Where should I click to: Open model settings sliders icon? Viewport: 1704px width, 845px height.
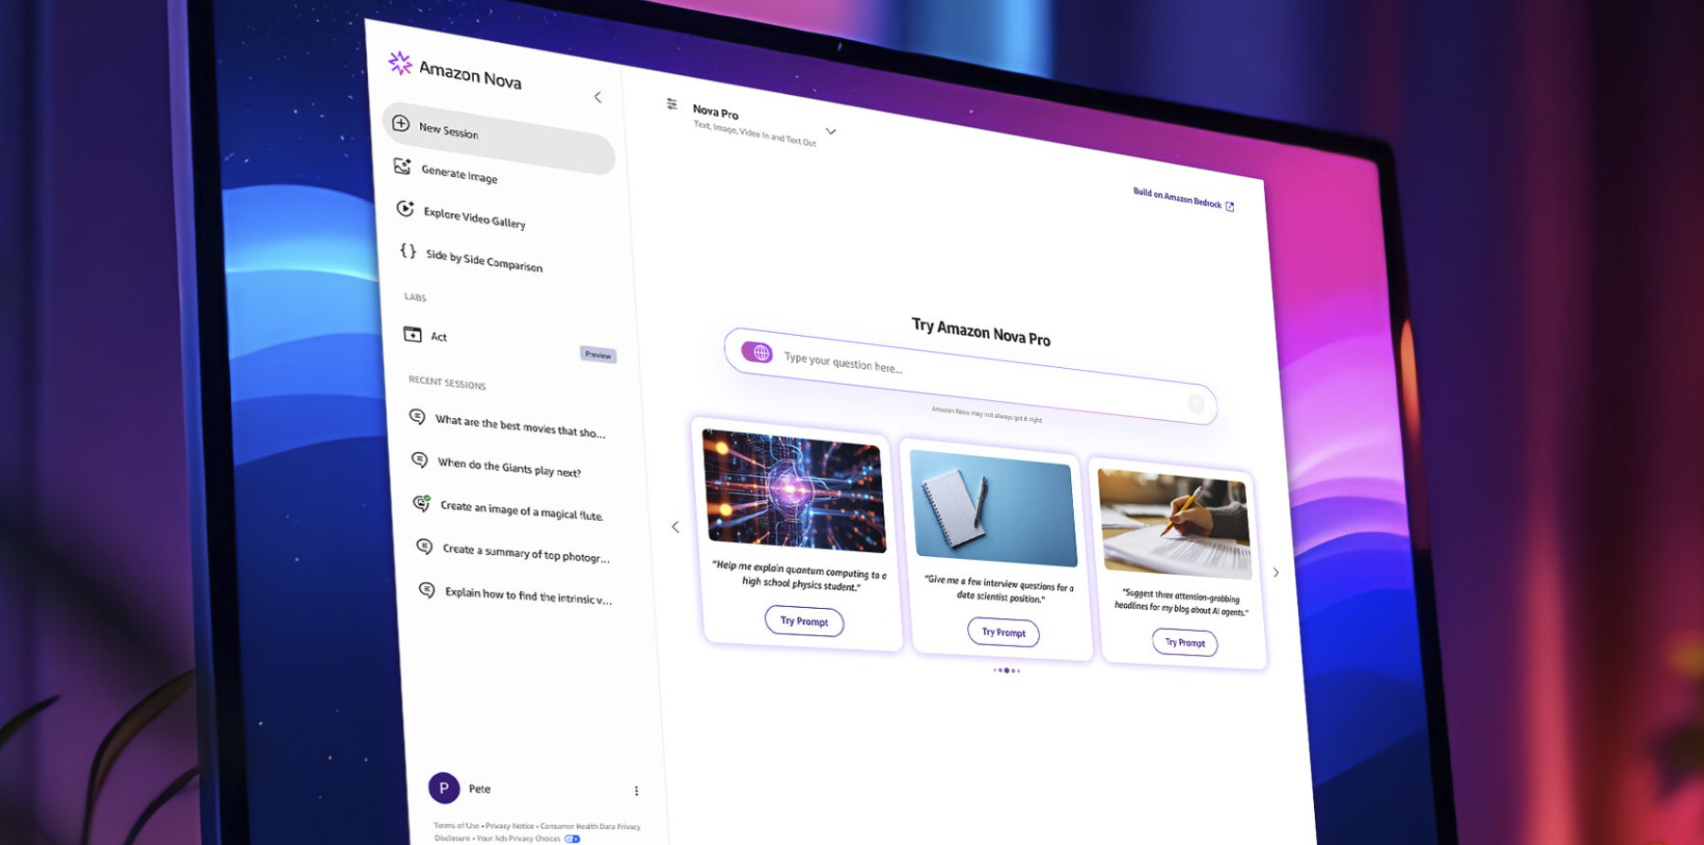[x=672, y=104]
